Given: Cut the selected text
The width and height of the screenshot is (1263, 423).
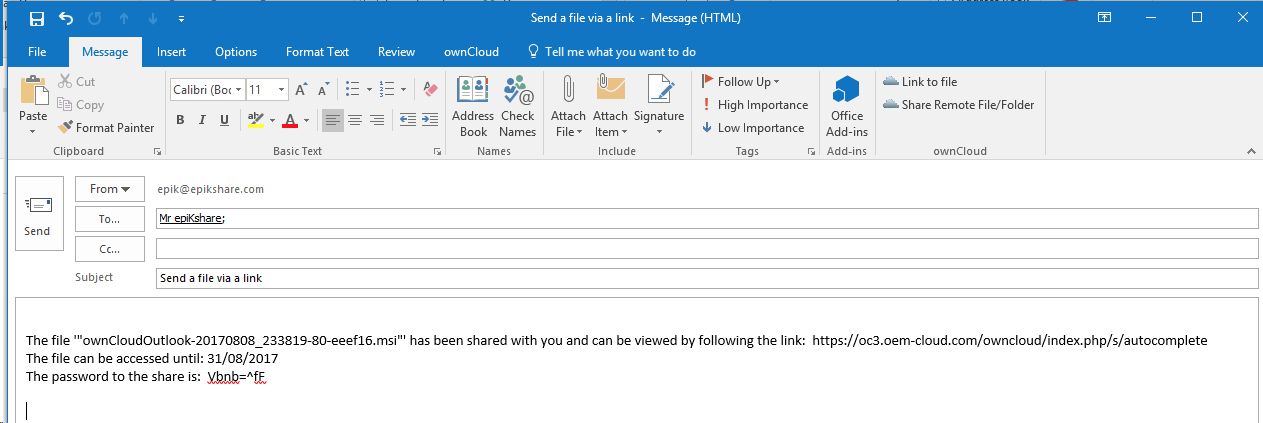Looking at the screenshot, I should click(x=76, y=82).
